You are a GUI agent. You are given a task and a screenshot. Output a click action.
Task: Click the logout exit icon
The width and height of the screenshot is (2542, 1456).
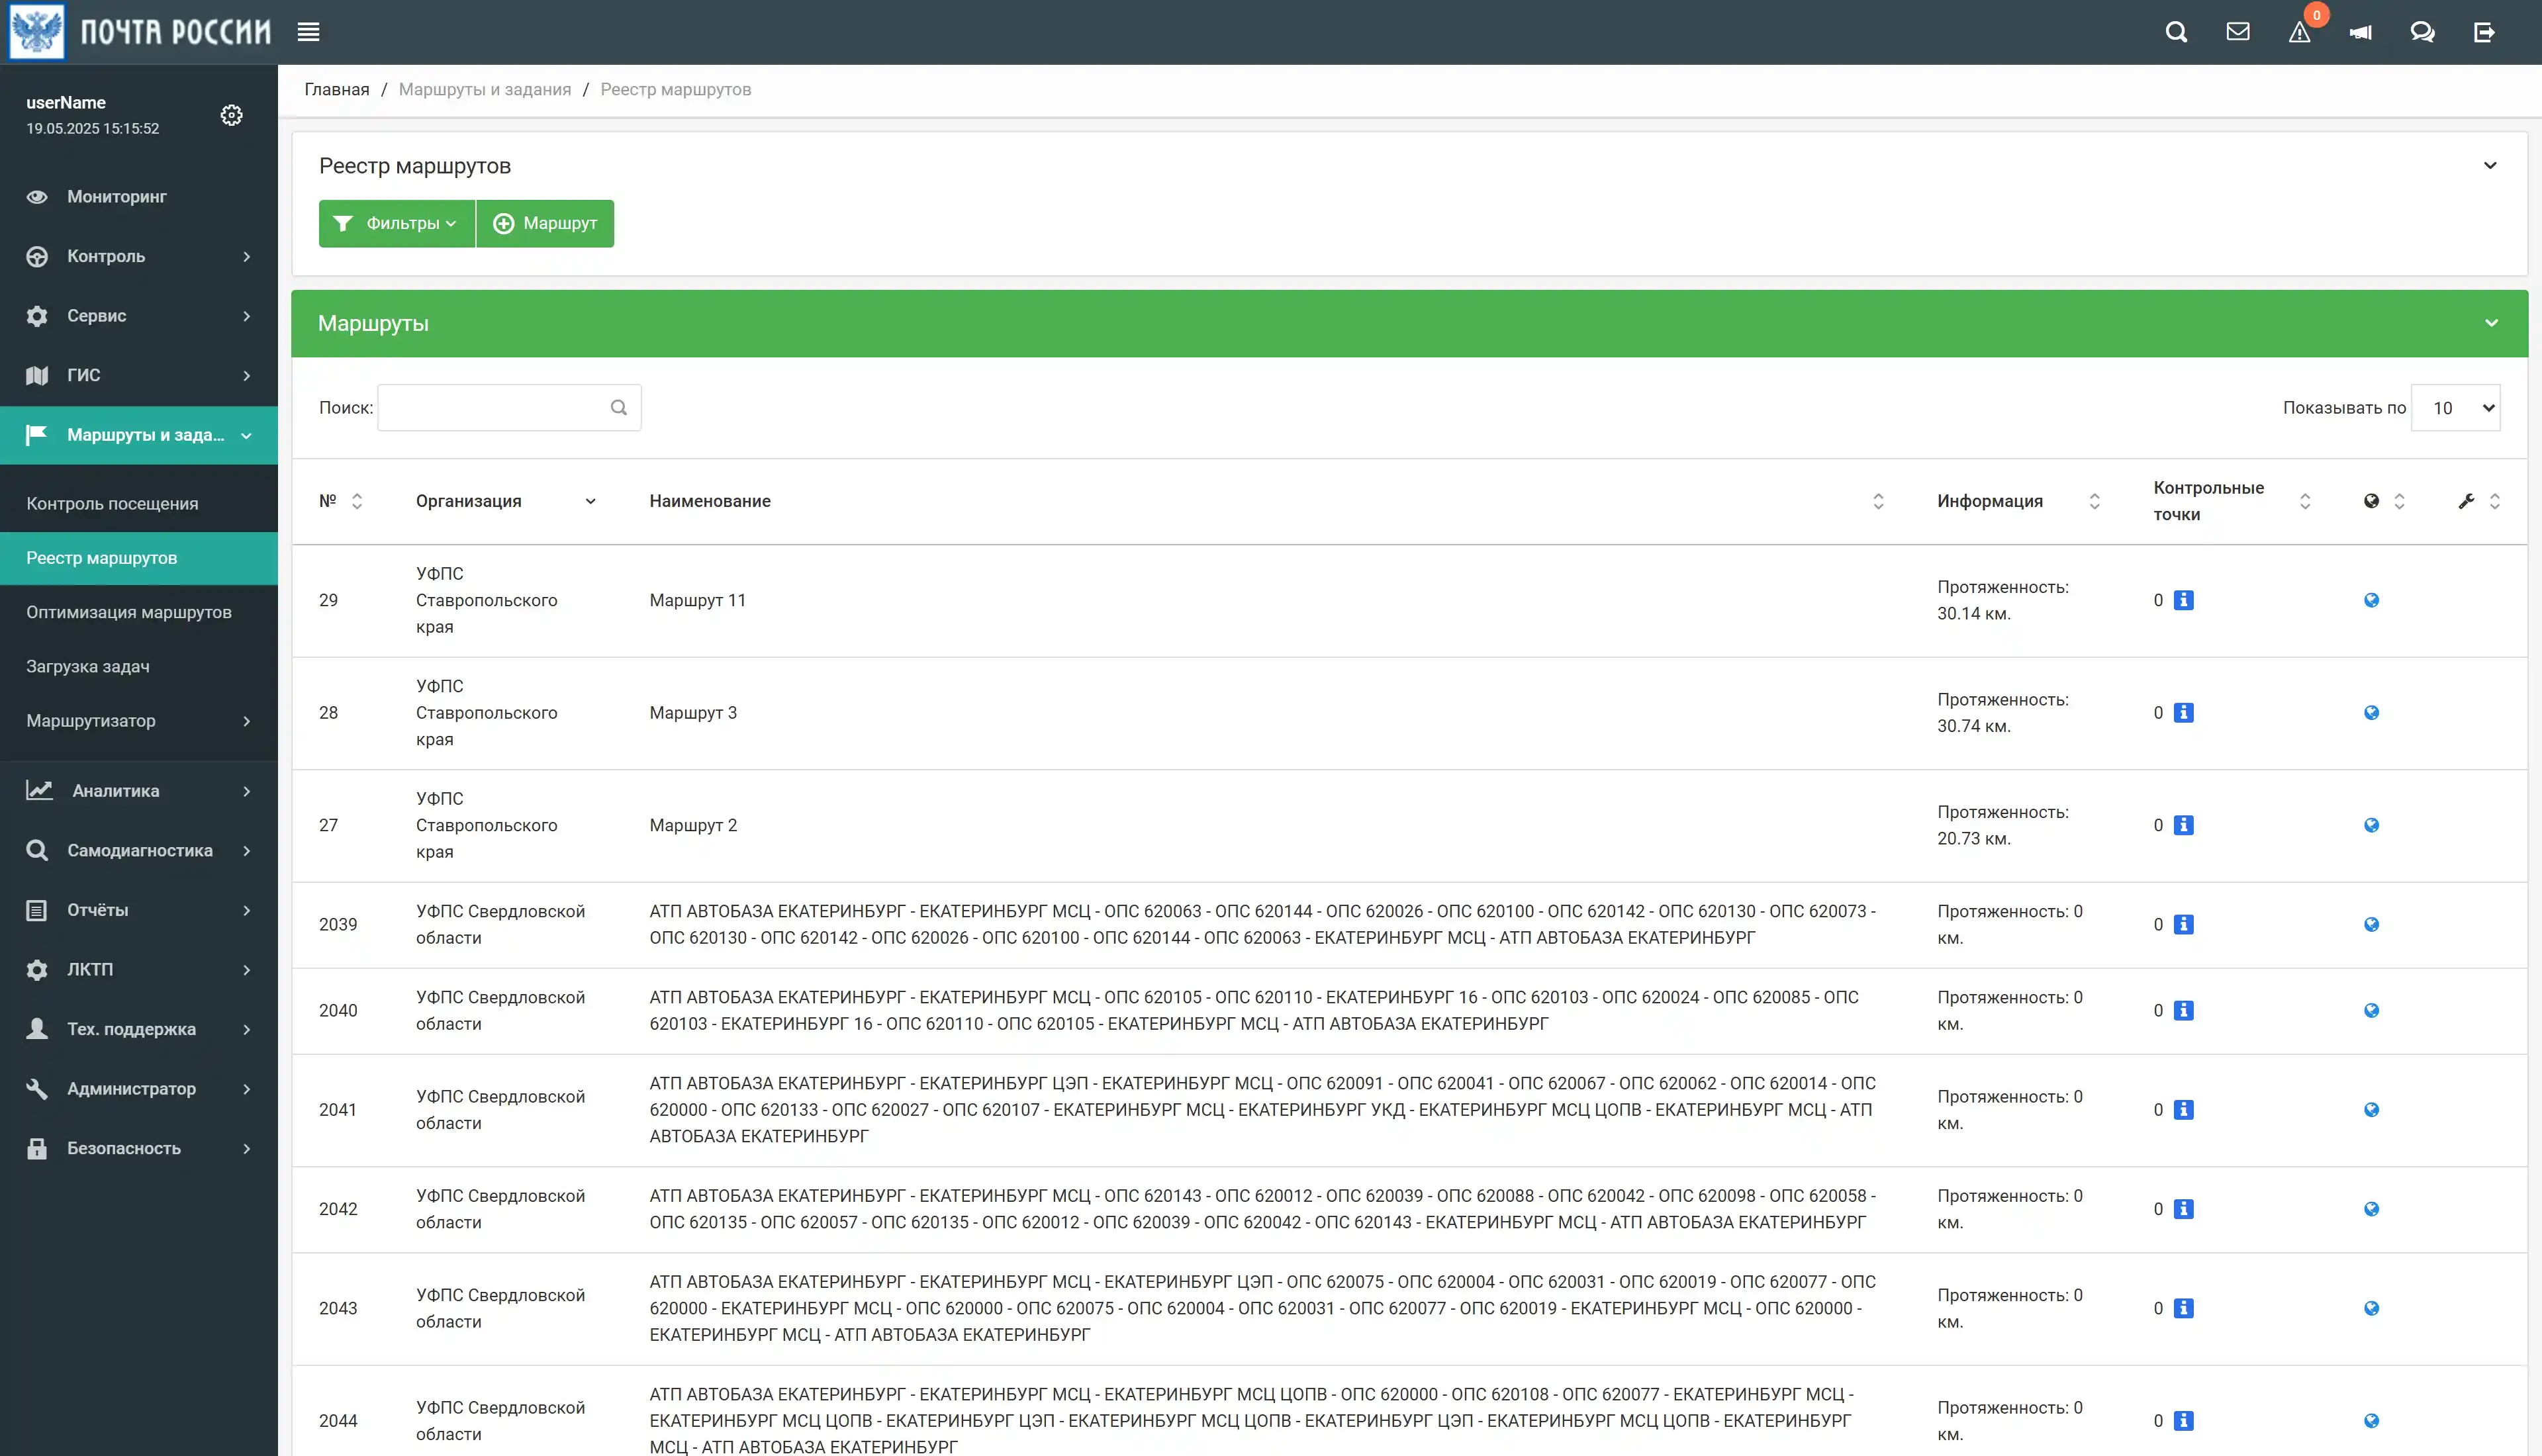point(2484,32)
